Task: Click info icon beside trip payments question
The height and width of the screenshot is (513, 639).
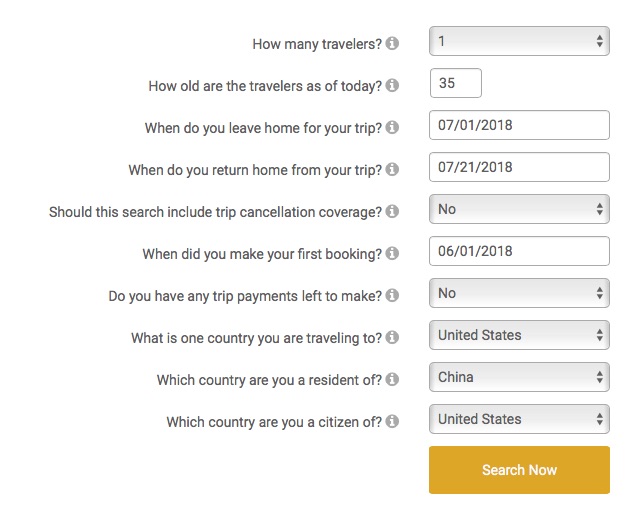Action: [x=392, y=295]
